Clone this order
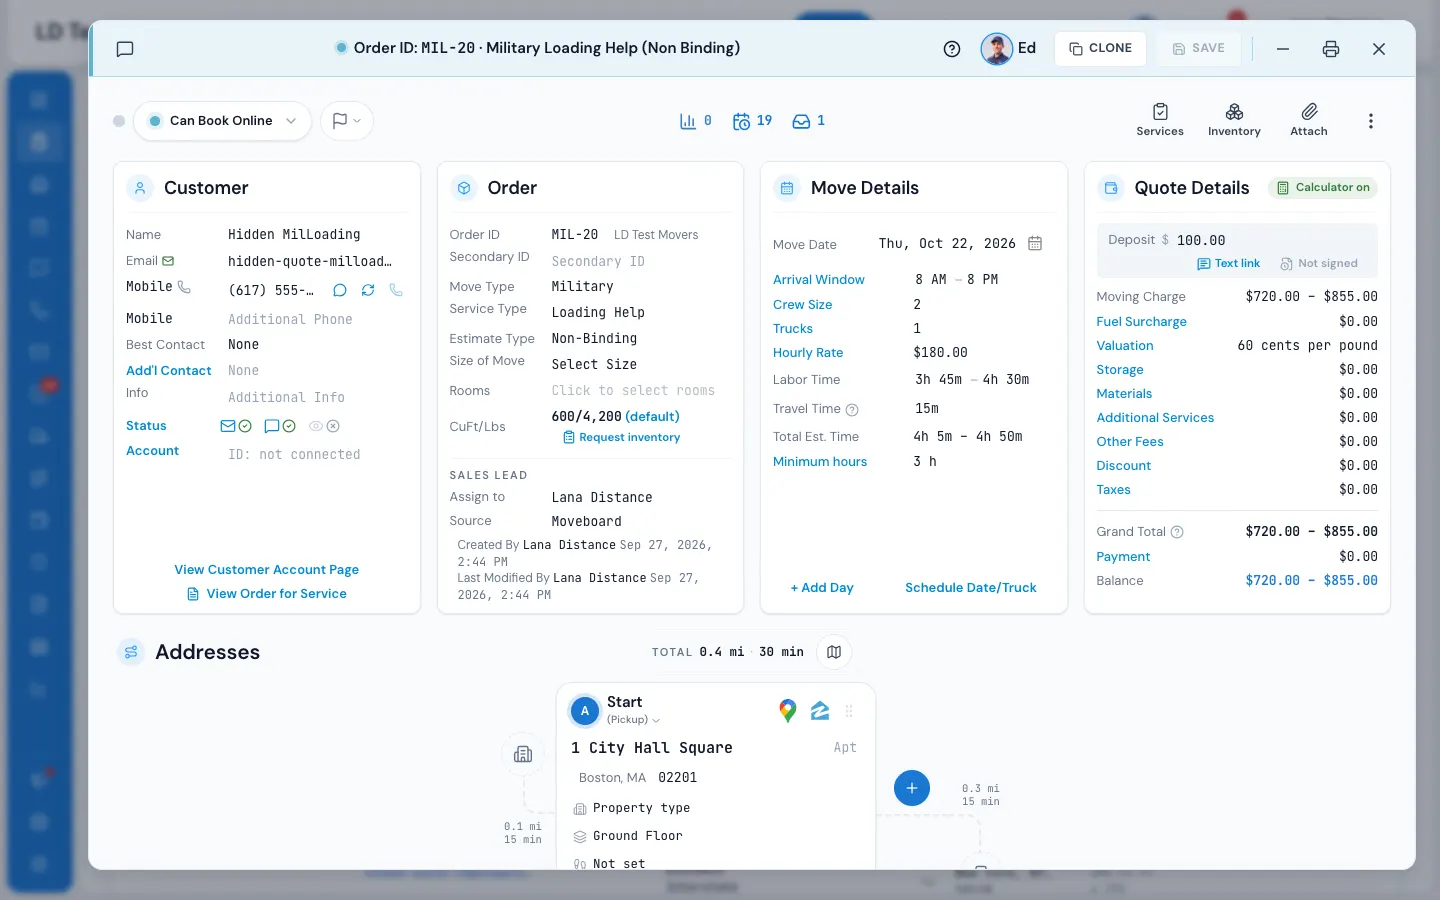Screen dimensions: 1440x900 point(1100,48)
